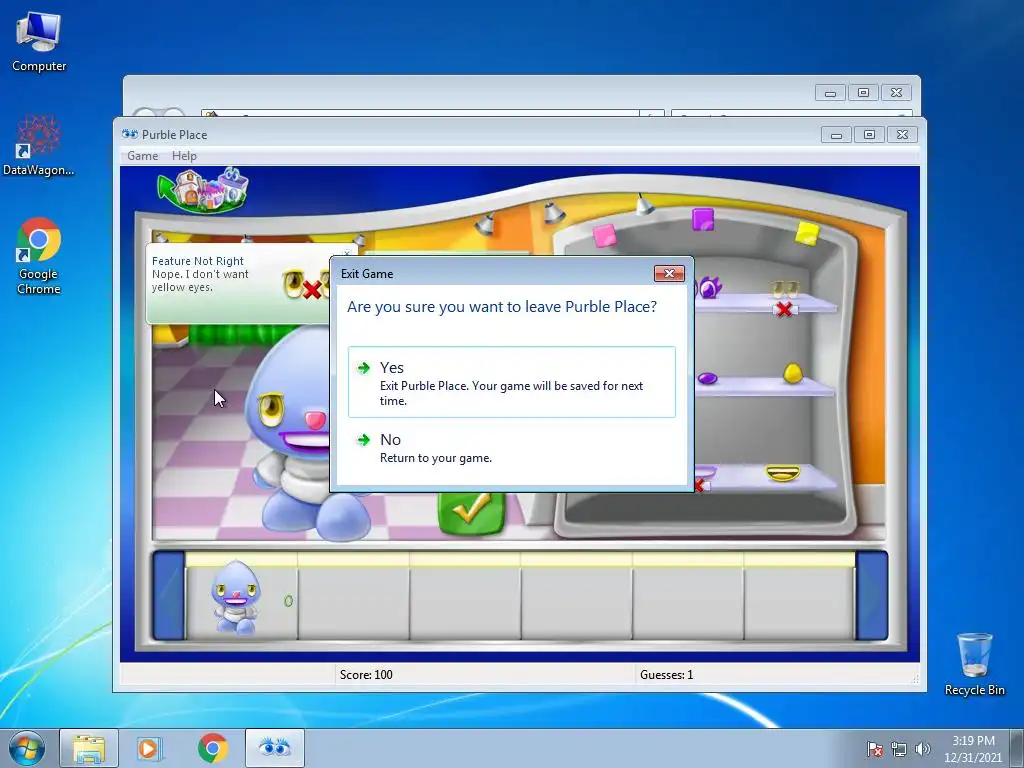Close the Feature Not Right hint bubble
This screenshot has height=768, width=1024.
pos(347,252)
